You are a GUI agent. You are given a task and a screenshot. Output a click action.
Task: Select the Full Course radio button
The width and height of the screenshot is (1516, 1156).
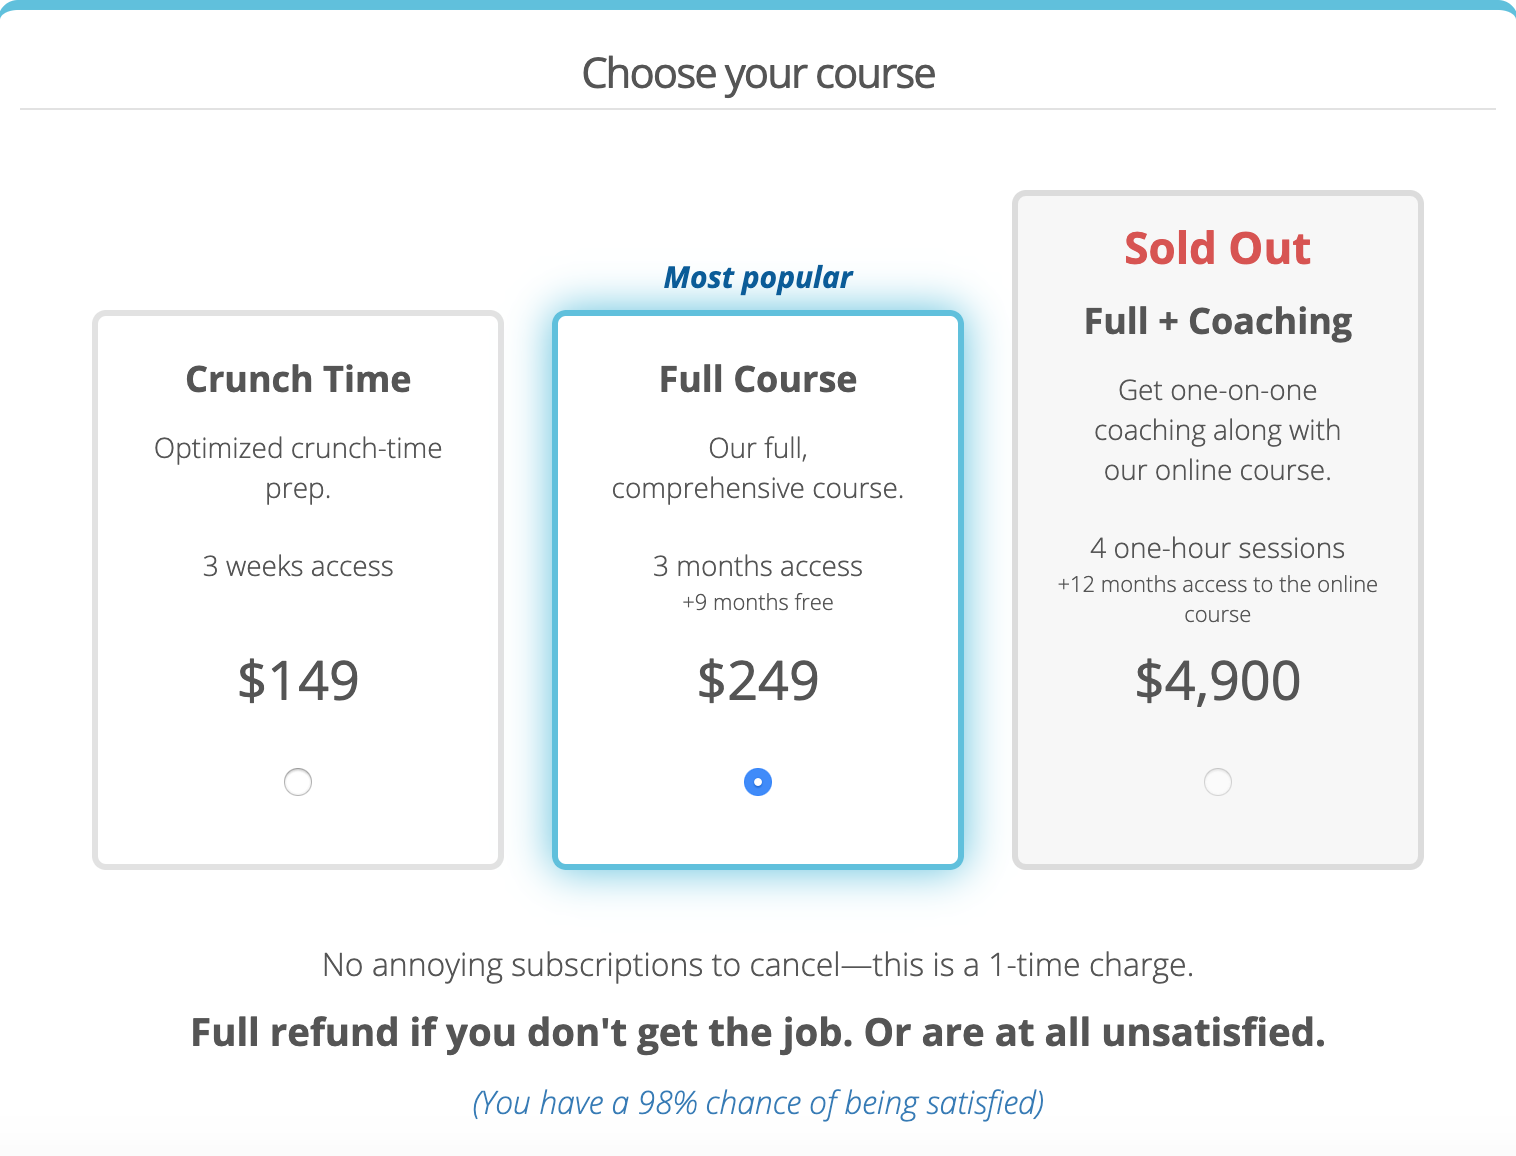[x=758, y=782]
